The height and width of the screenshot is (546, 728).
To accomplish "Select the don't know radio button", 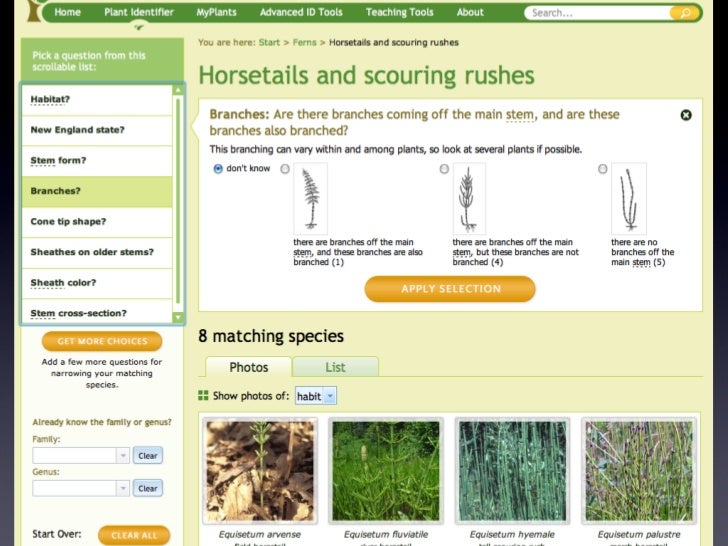I will tap(218, 169).
